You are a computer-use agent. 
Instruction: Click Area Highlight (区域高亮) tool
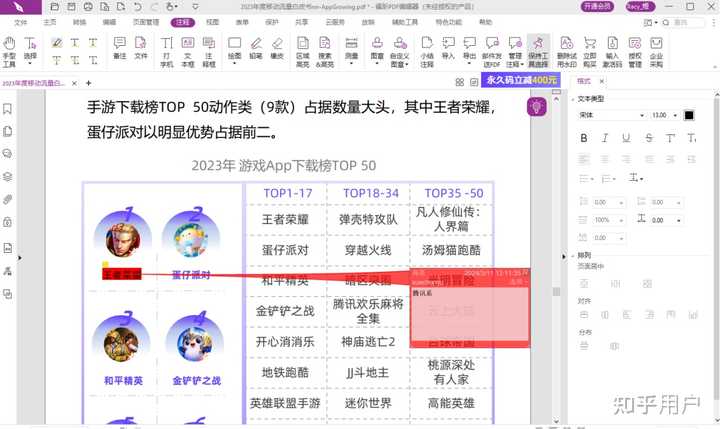(303, 52)
